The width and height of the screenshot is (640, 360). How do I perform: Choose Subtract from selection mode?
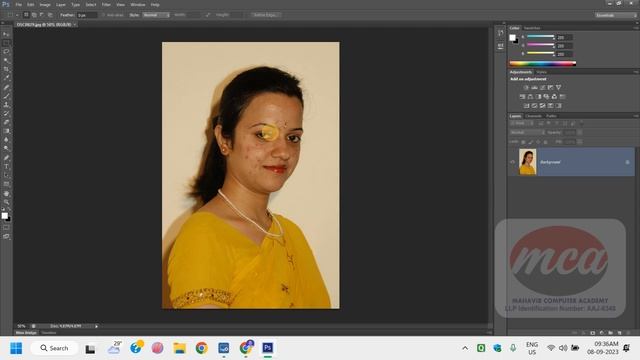[42, 15]
